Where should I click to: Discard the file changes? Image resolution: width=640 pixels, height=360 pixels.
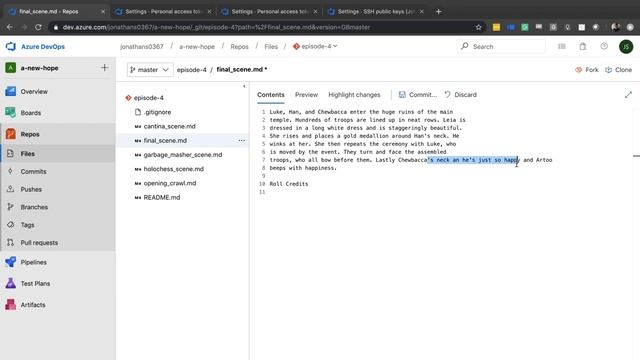point(460,95)
